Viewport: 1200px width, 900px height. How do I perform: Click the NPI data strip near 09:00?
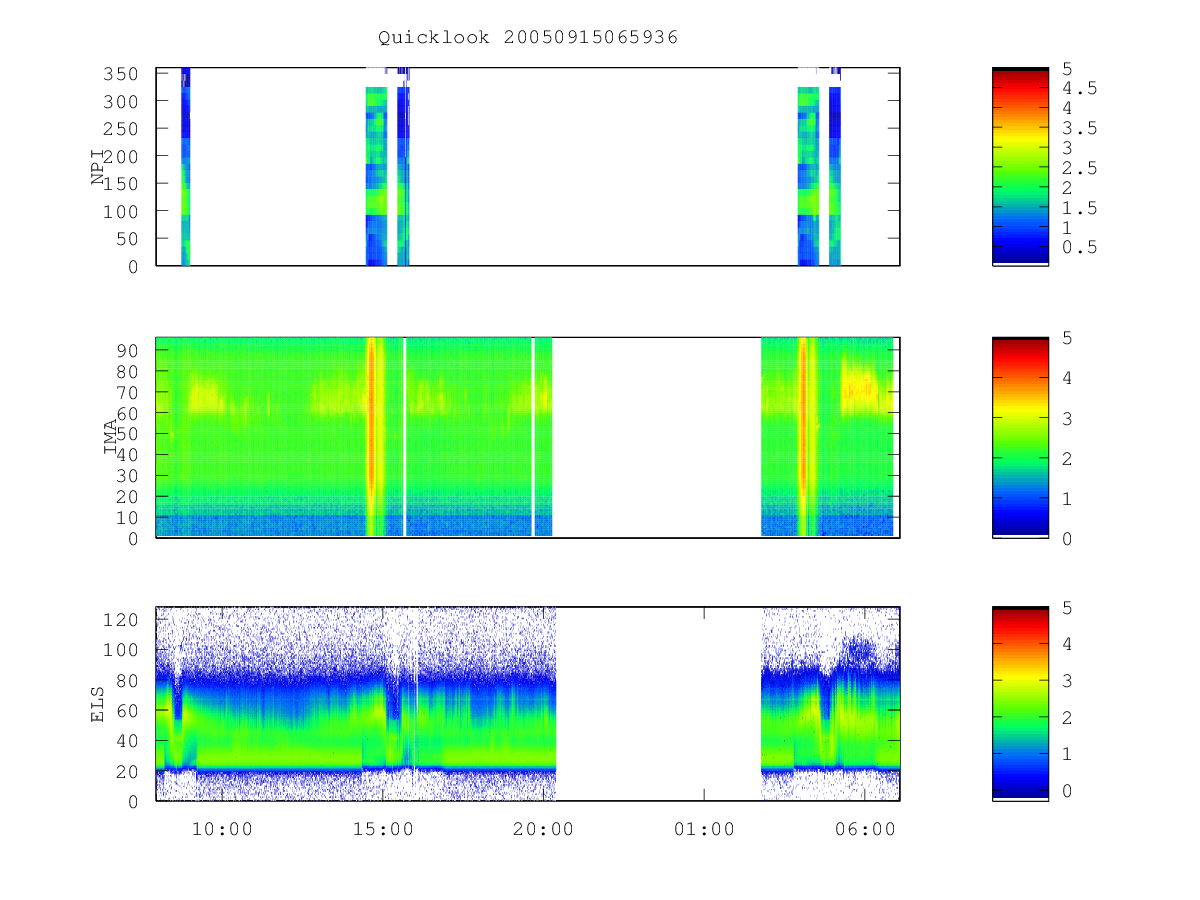(x=185, y=167)
